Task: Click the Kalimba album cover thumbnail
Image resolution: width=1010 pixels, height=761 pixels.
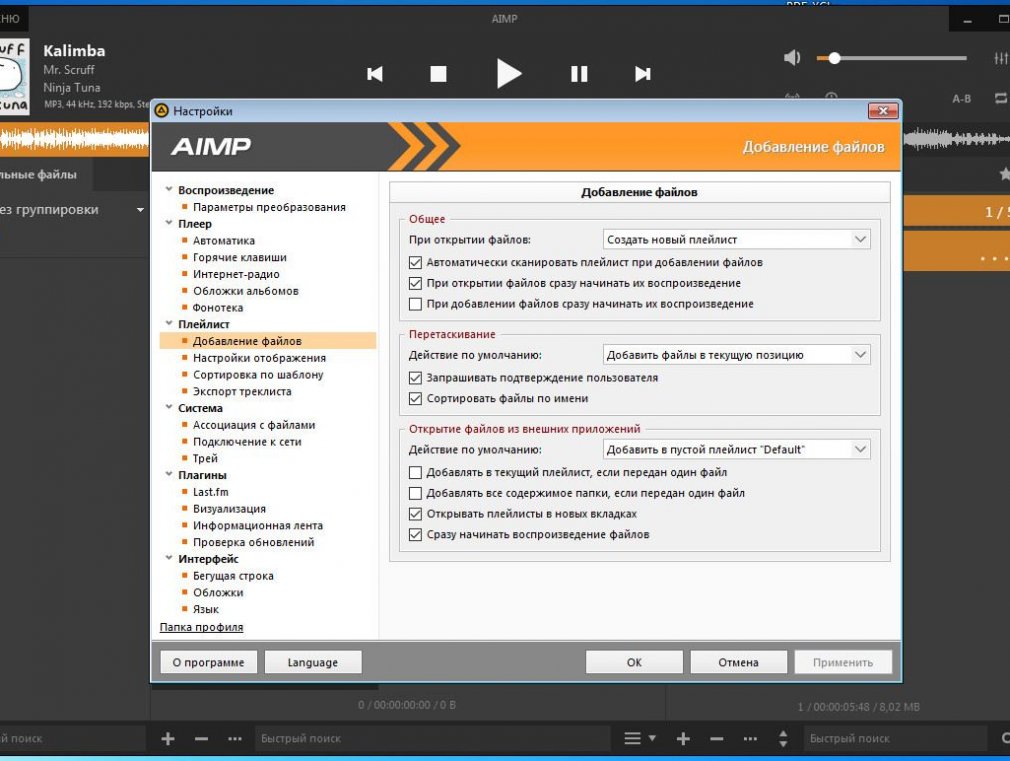Action: (14, 76)
